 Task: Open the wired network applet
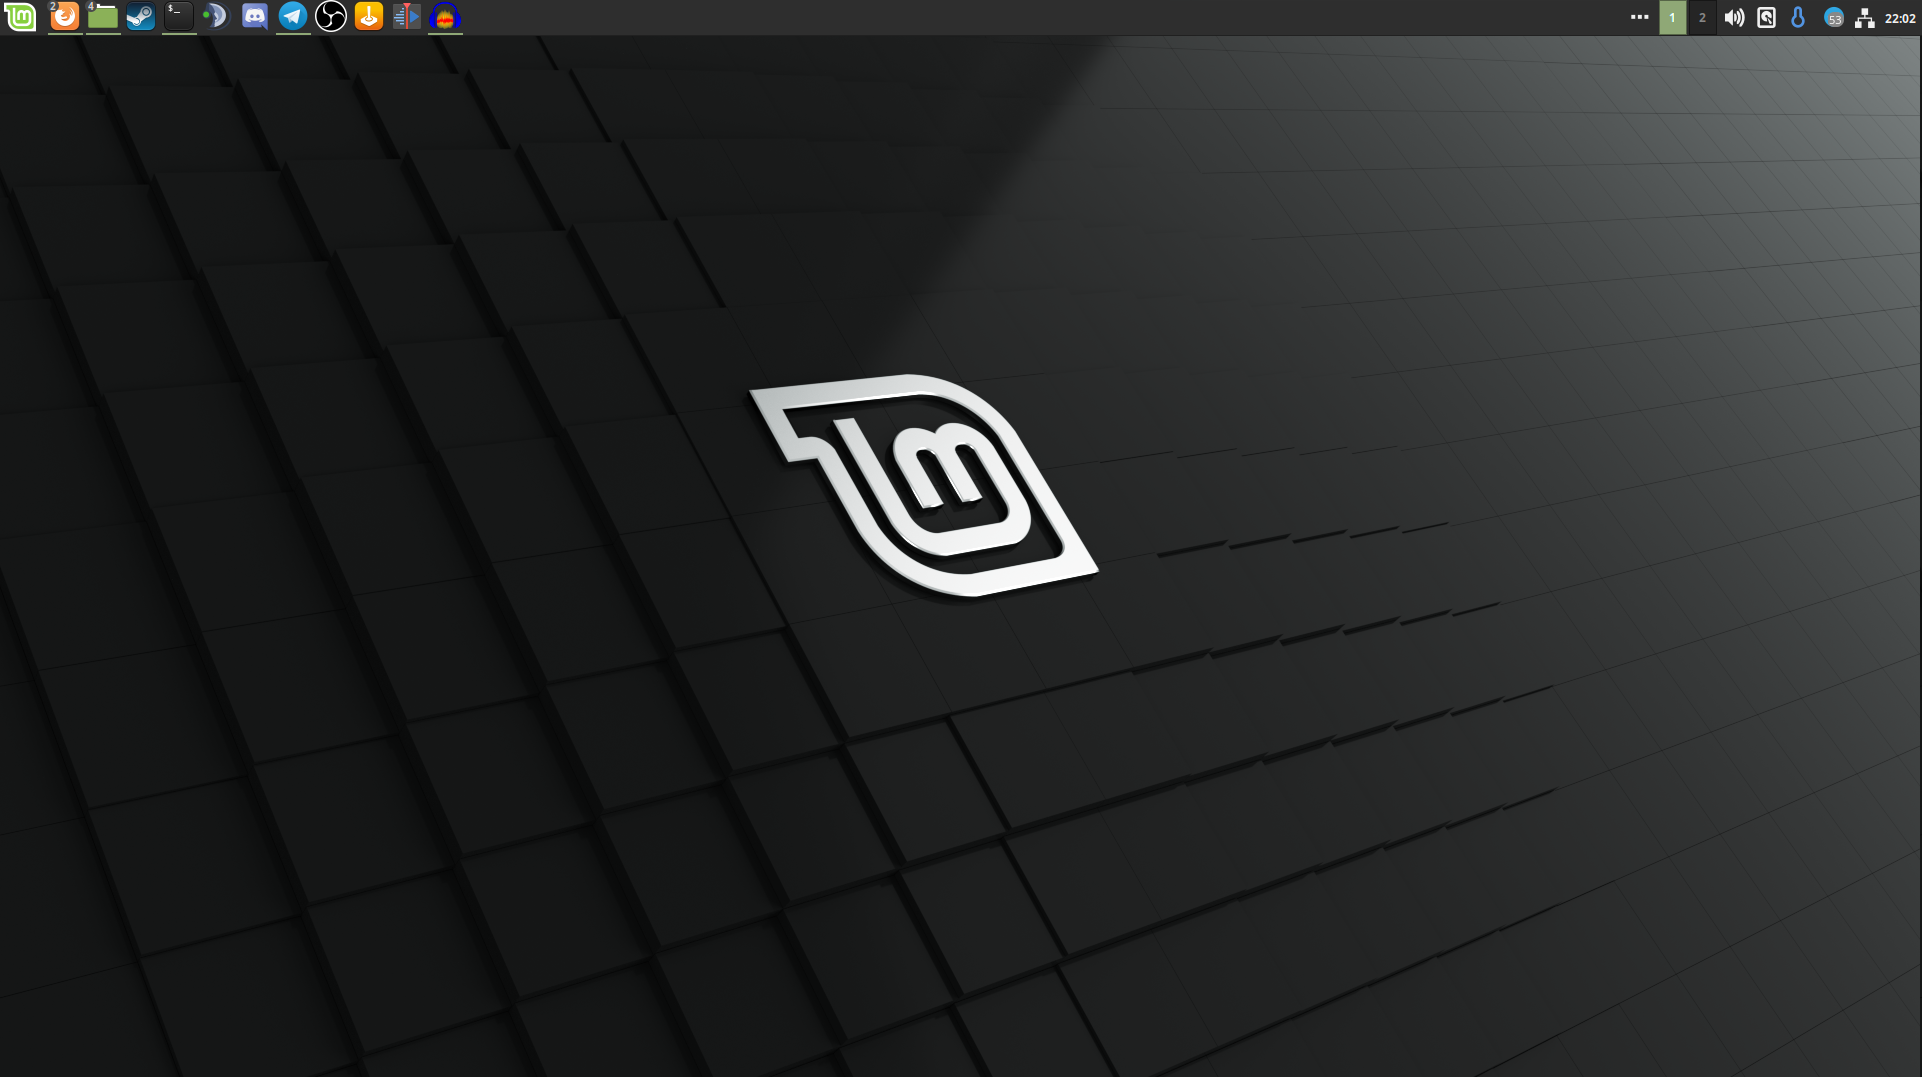1865,18
